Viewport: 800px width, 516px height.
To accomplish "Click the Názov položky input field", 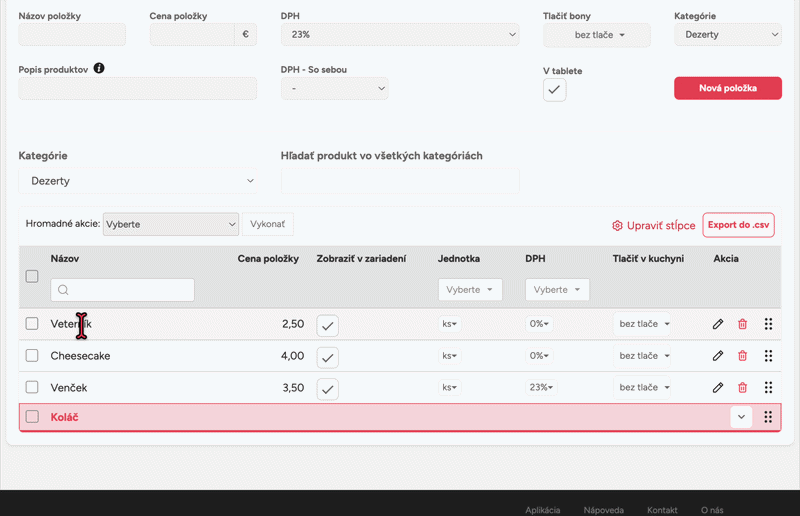I will coord(72,35).
